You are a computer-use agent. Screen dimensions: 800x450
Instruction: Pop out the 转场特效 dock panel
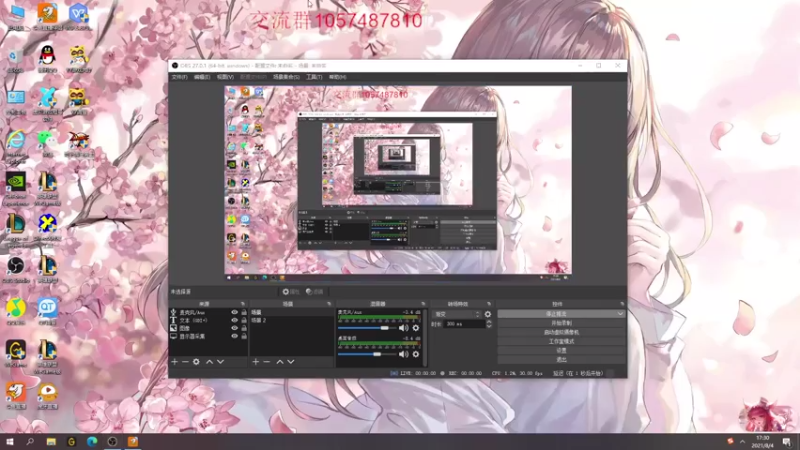point(489,304)
